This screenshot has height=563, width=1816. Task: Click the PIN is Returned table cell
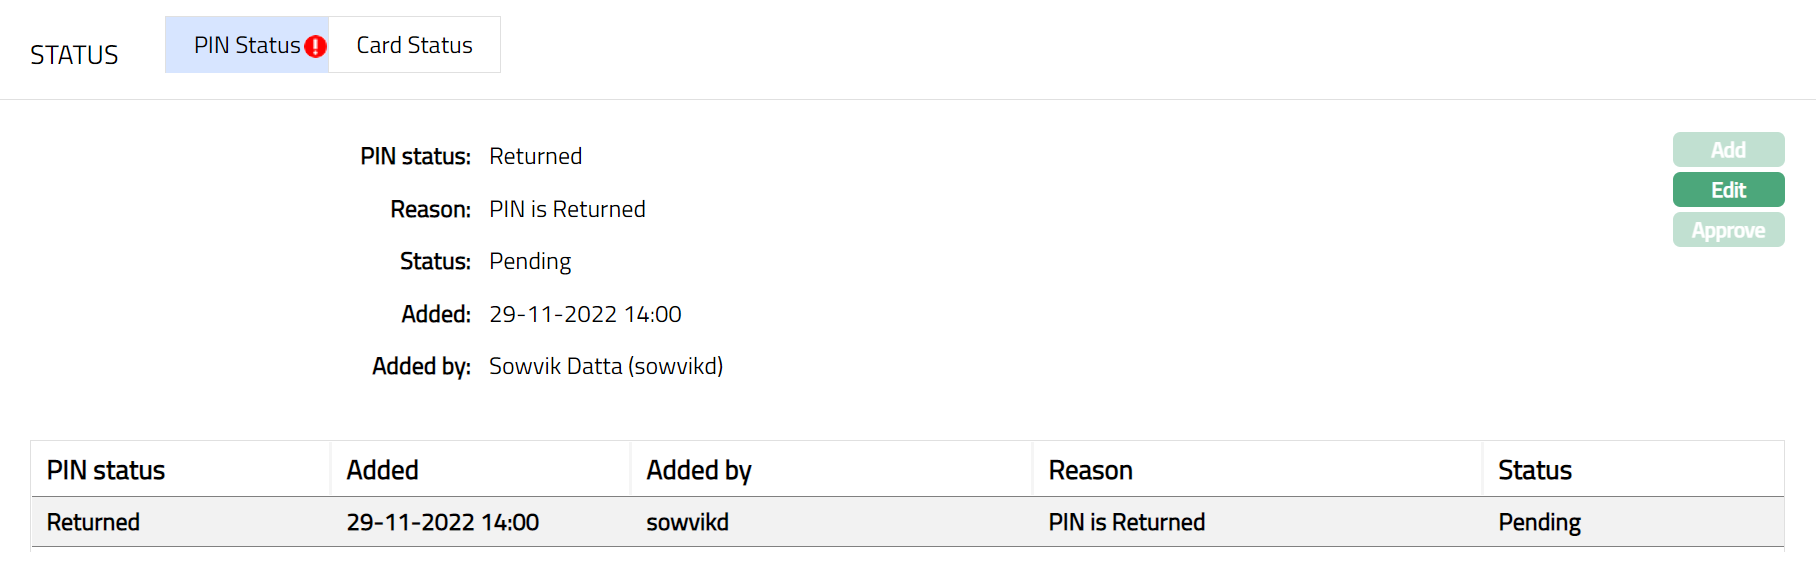click(1126, 522)
